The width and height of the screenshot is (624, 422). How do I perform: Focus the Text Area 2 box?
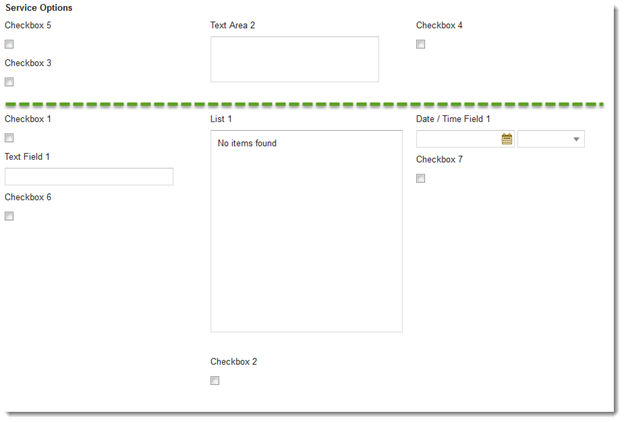tap(294, 59)
